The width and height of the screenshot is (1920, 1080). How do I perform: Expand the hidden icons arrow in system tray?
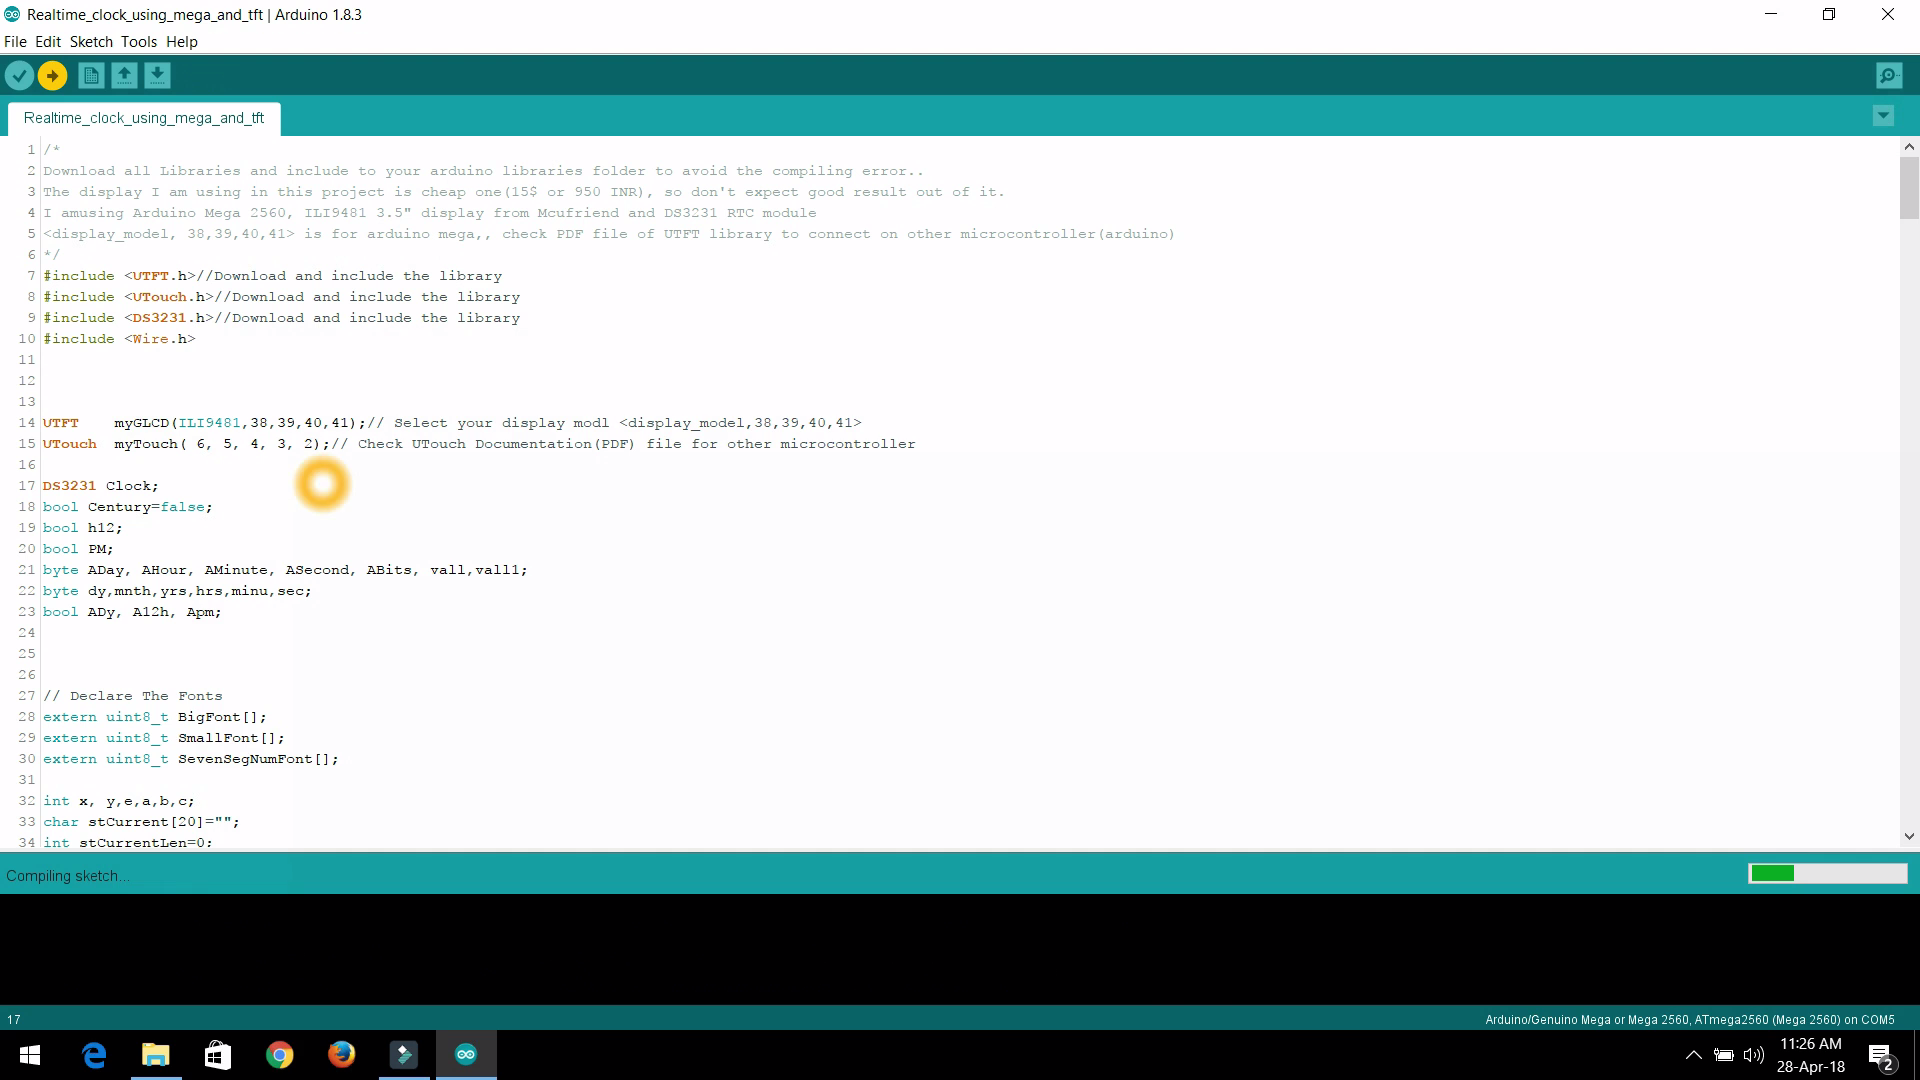click(1694, 1054)
